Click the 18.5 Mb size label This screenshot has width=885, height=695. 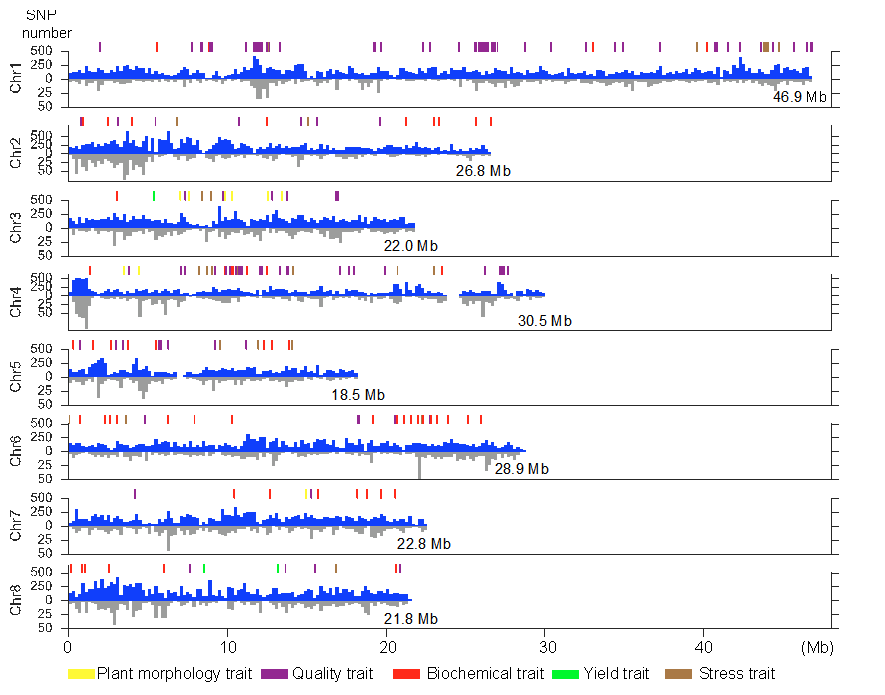point(358,395)
